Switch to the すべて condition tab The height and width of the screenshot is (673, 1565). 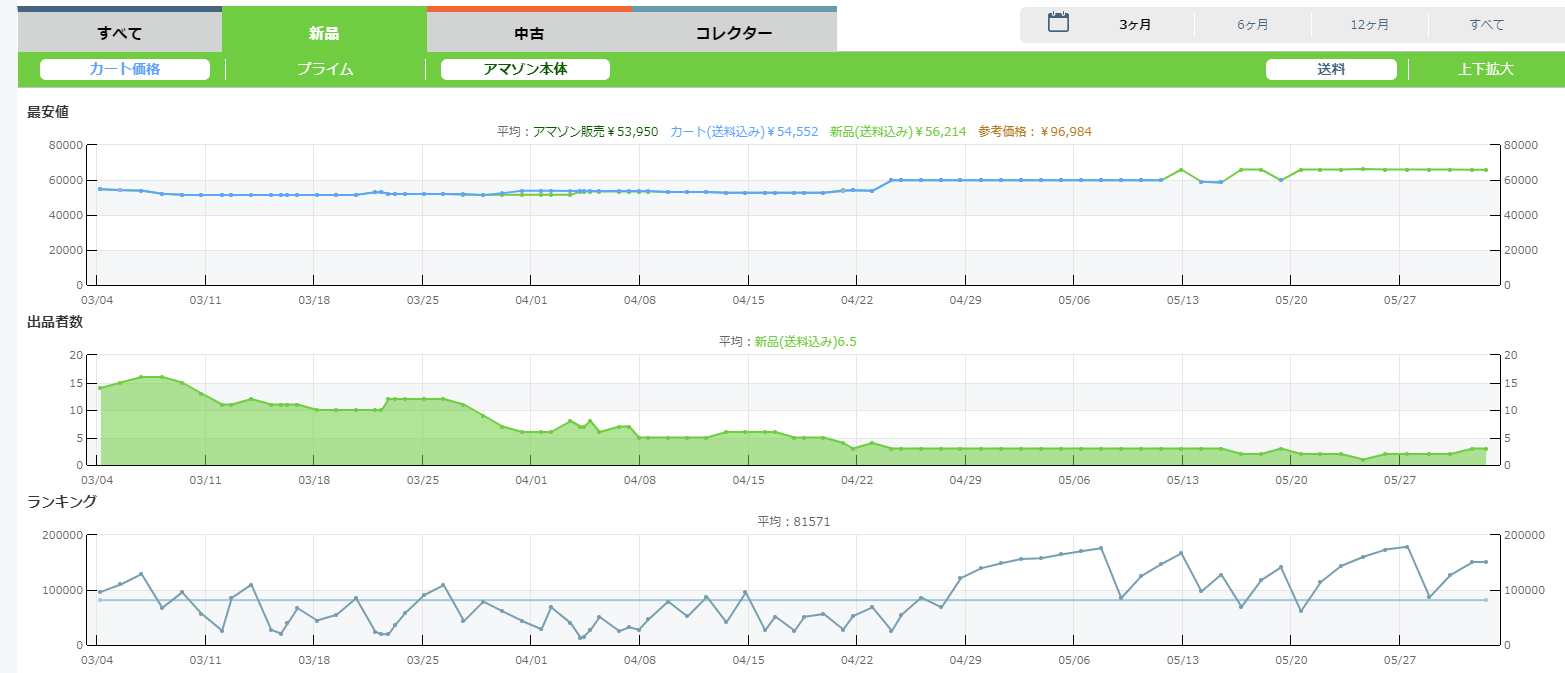[119, 33]
